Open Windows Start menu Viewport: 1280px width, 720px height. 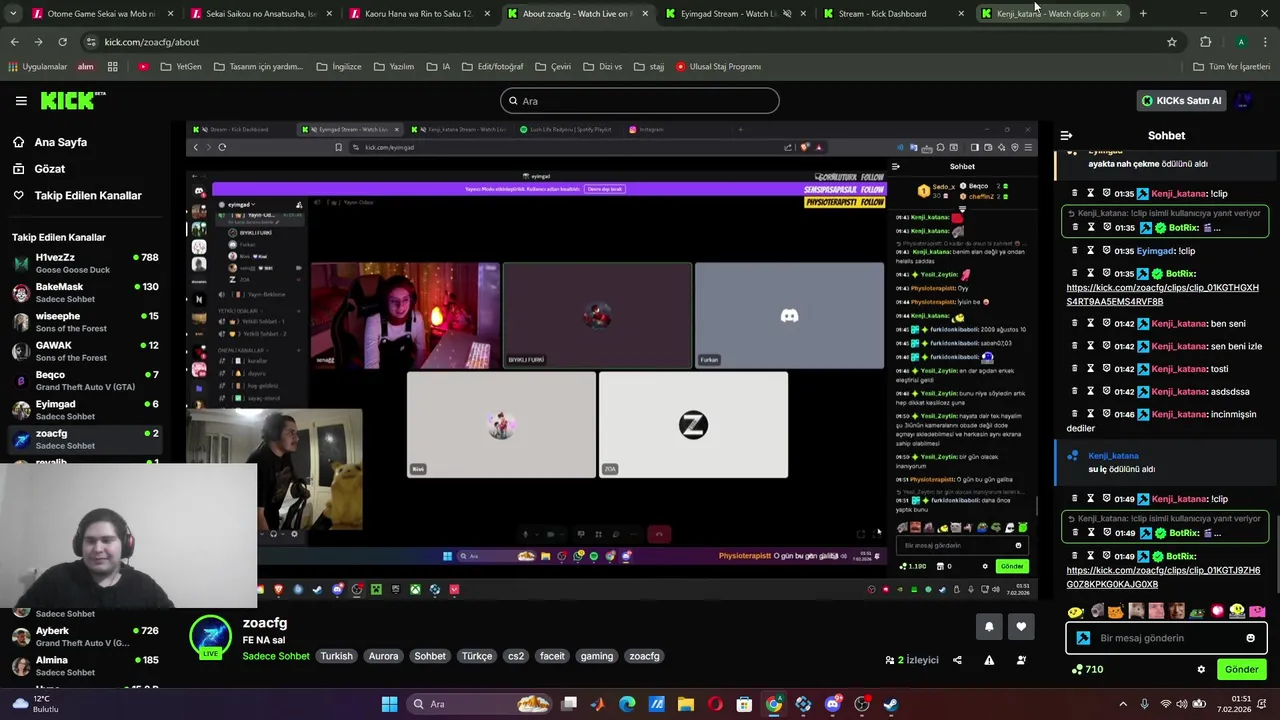[389, 704]
